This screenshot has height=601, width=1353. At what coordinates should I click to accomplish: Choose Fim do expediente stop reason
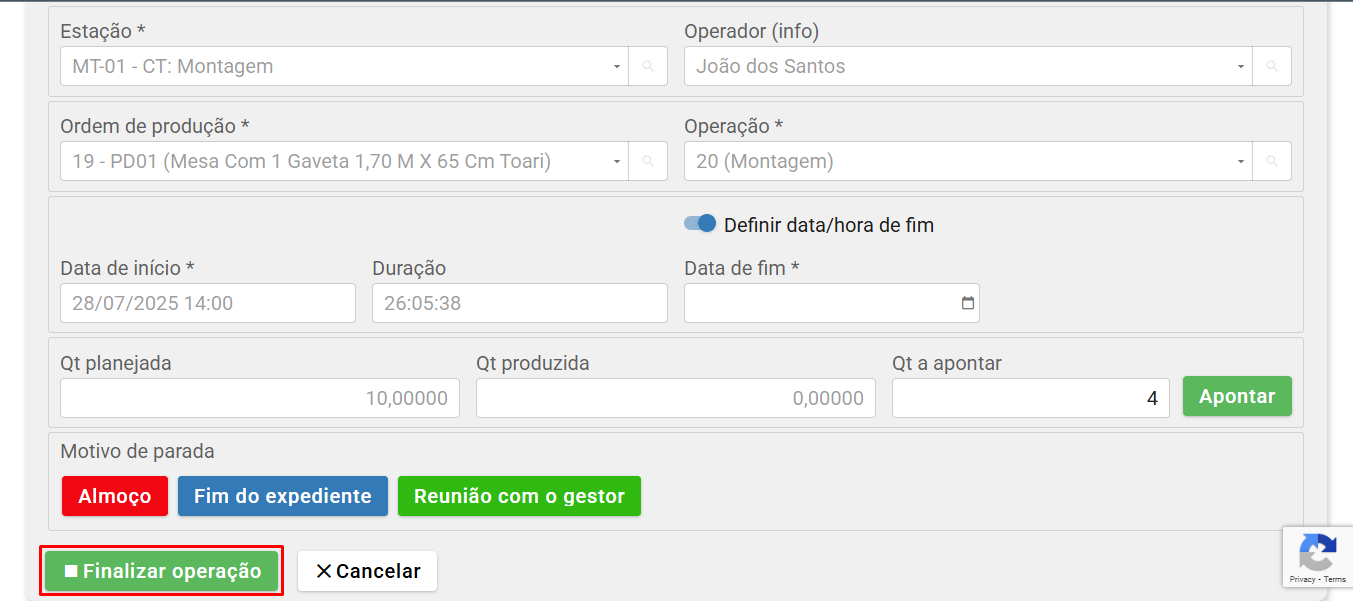coord(282,496)
